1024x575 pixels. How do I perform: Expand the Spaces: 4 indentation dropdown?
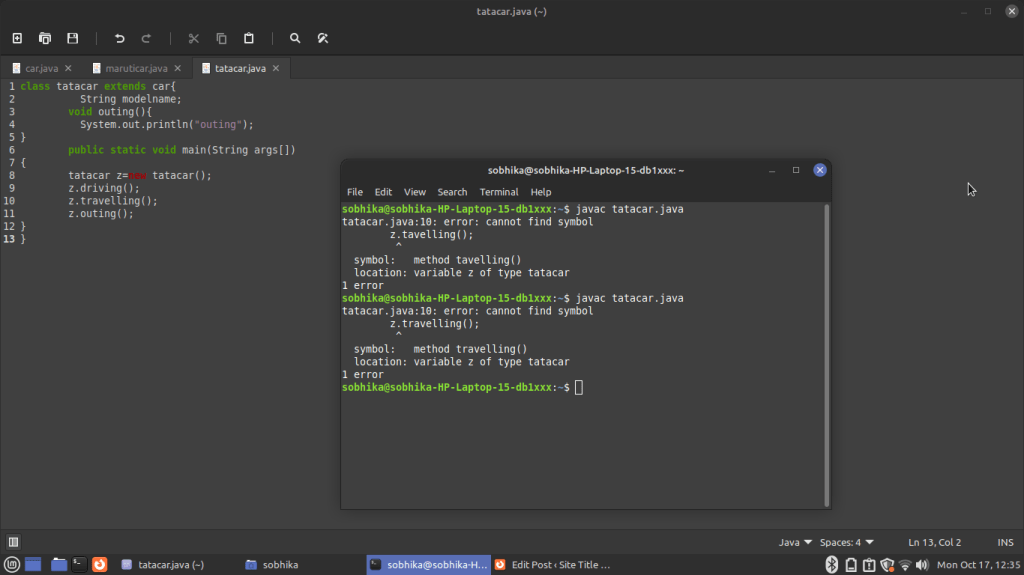click(x=846, y=542)
